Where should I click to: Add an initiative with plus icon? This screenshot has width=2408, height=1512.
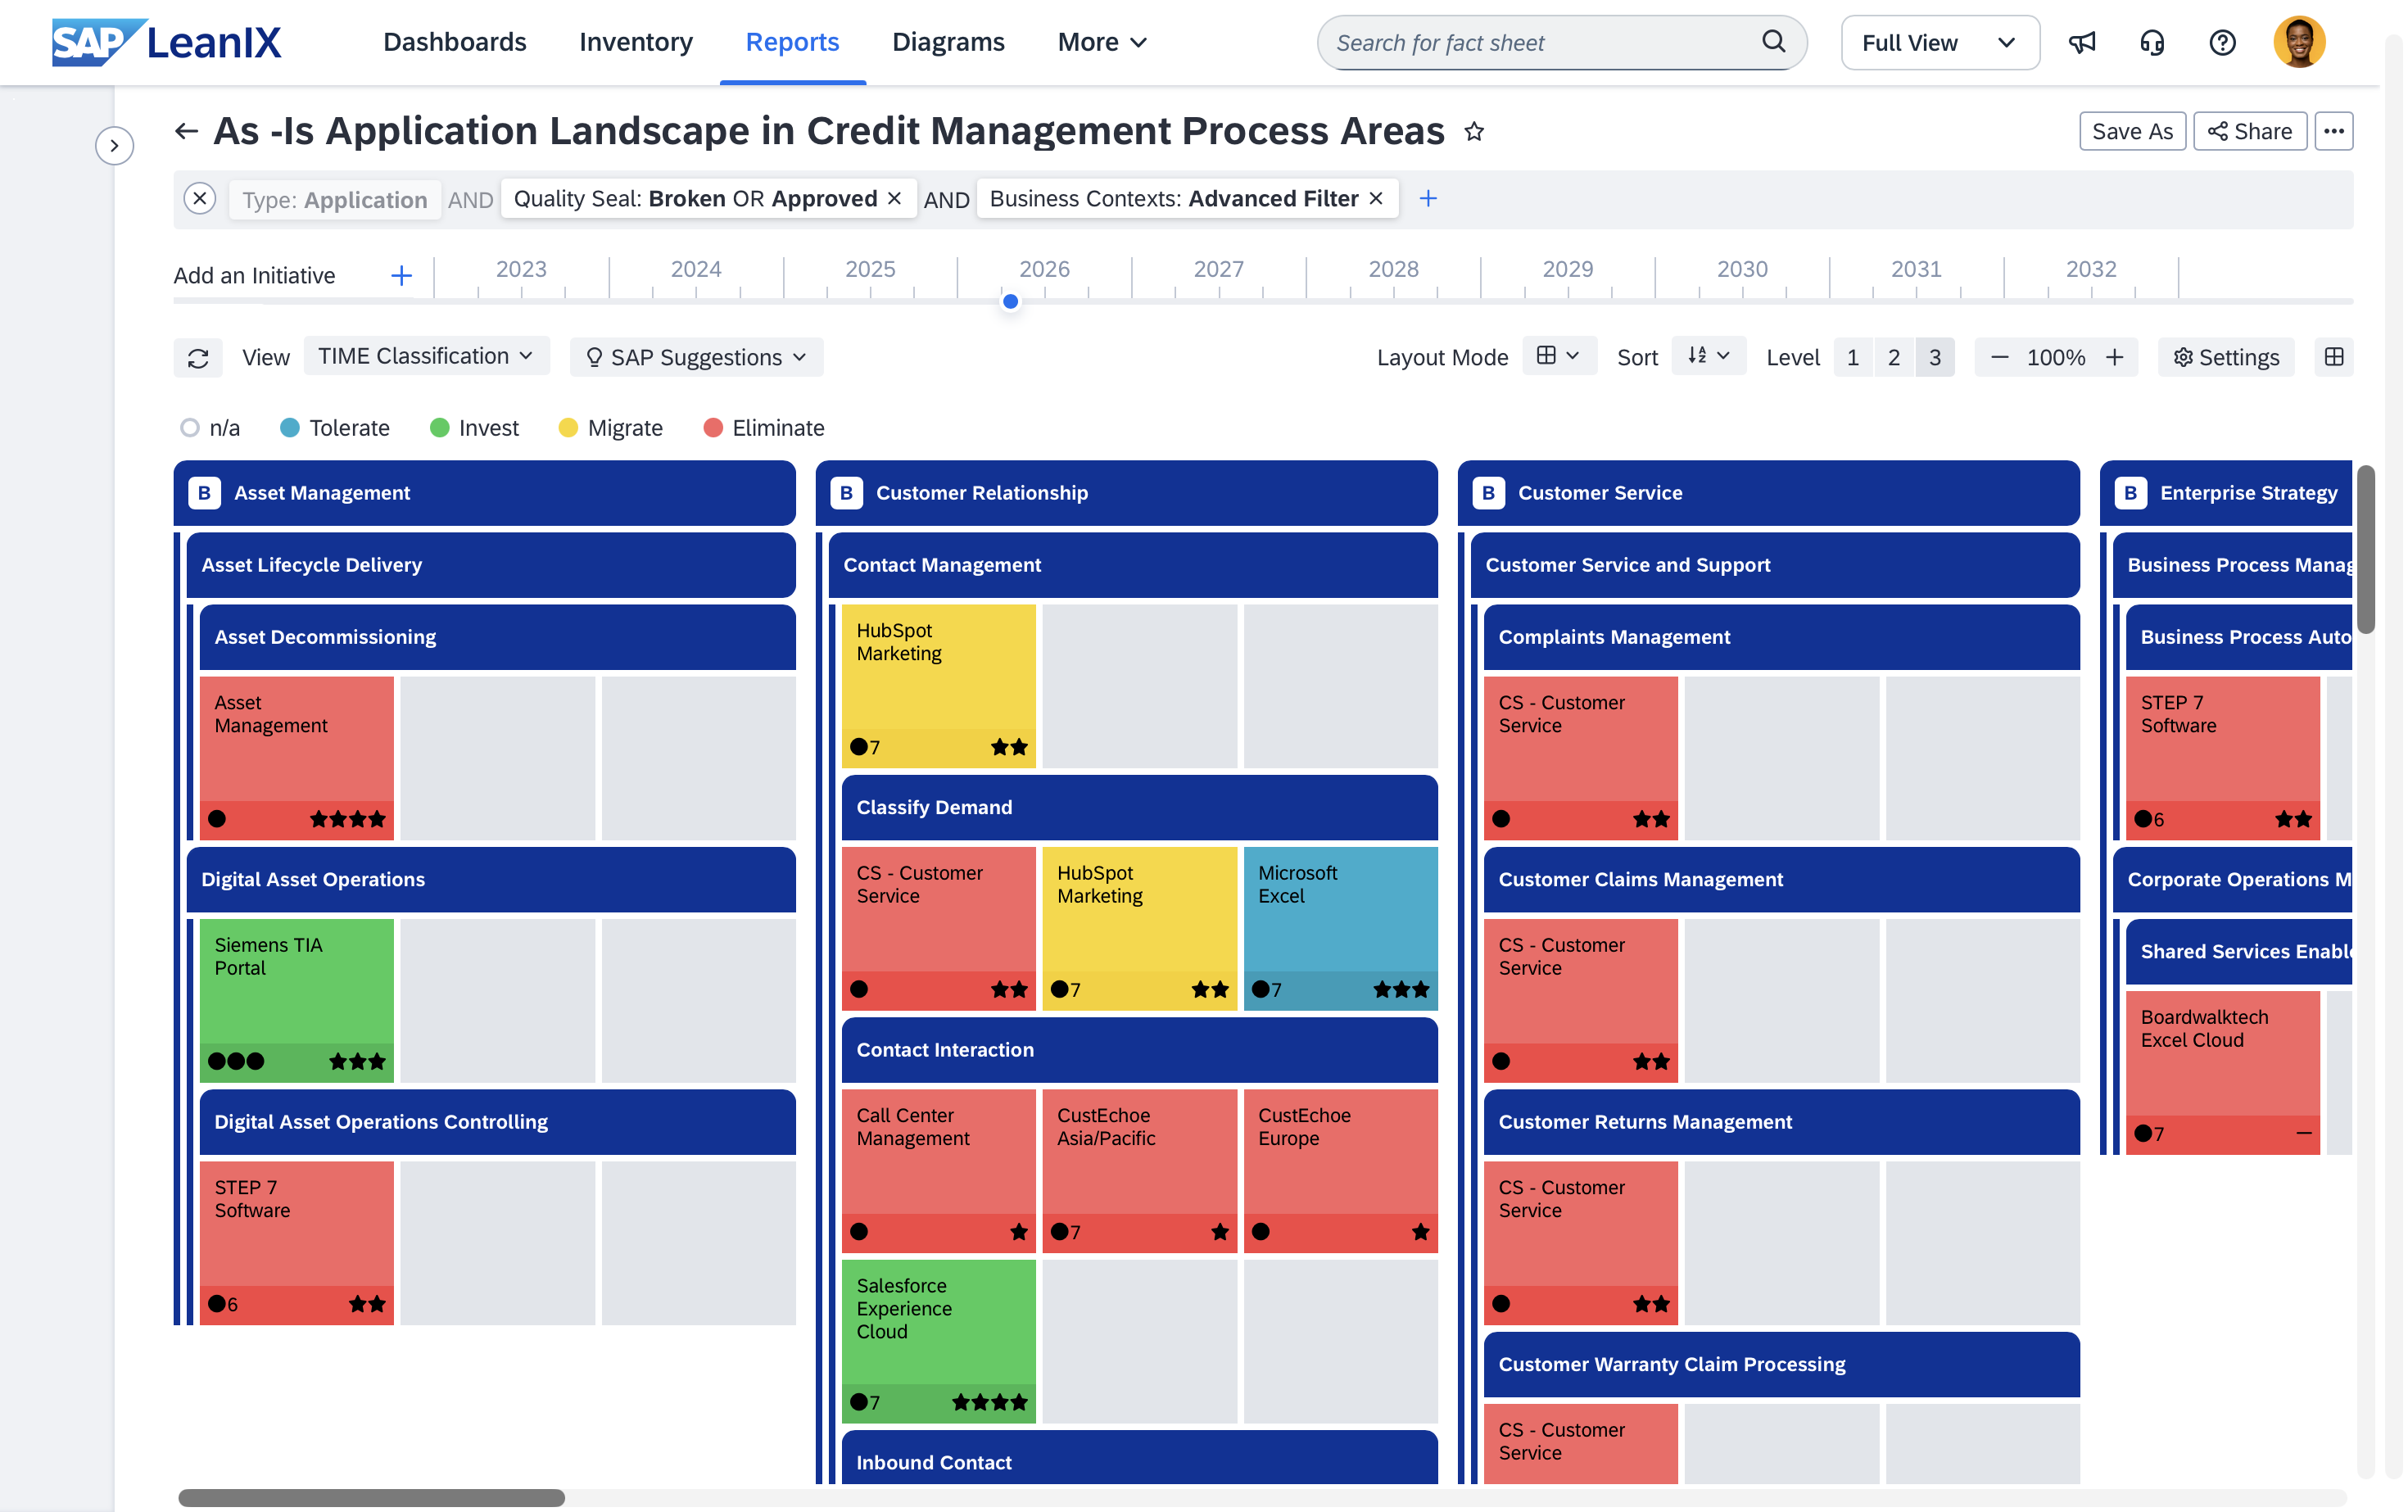(x=401, y=275)
